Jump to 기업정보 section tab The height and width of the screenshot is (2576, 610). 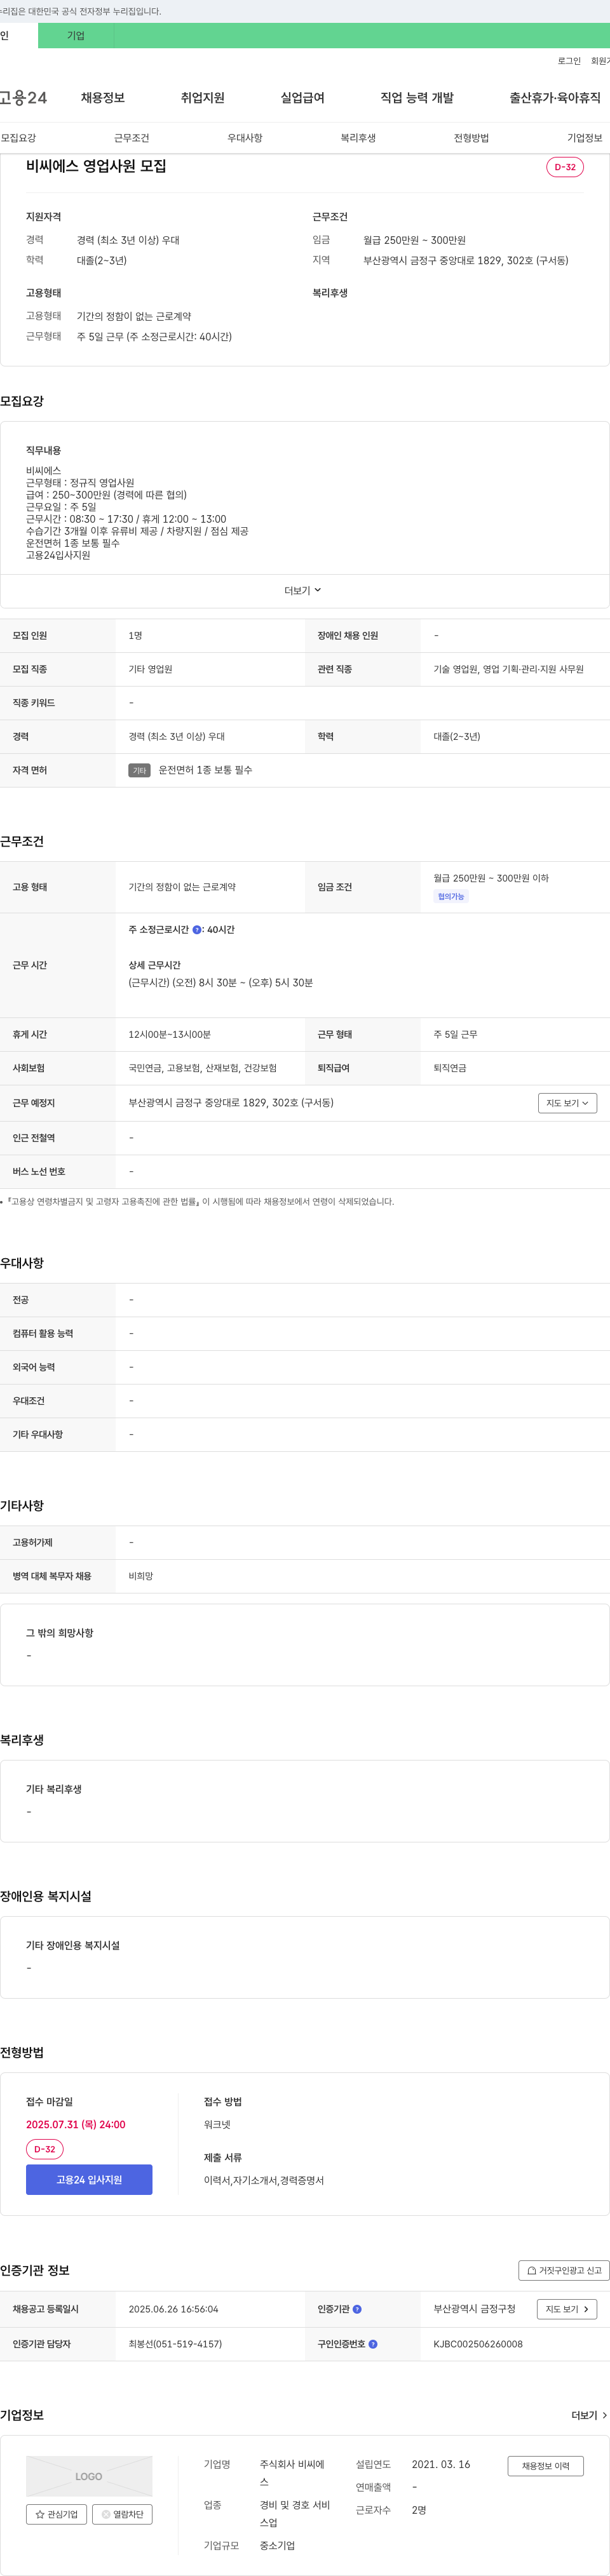[x=585, y=138]
